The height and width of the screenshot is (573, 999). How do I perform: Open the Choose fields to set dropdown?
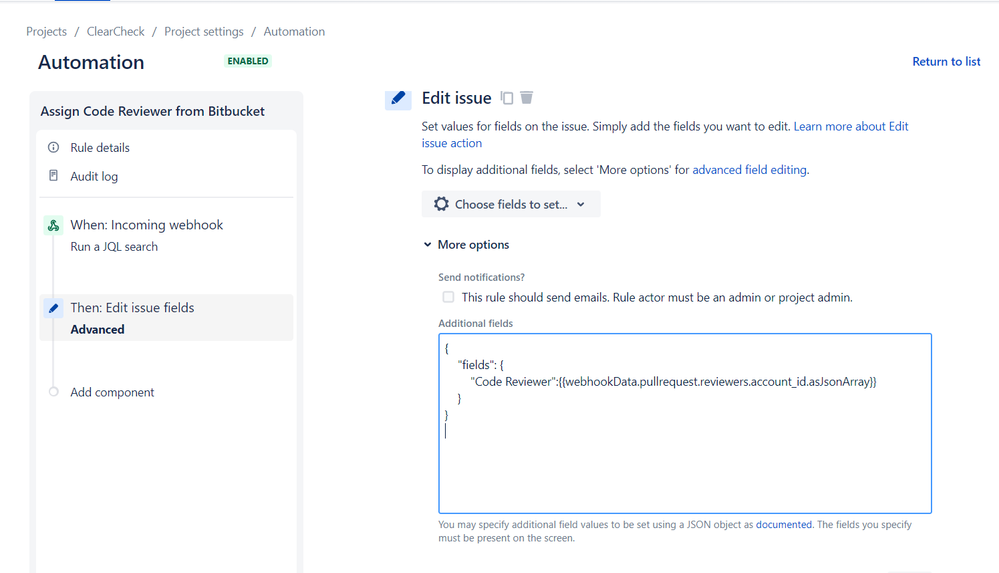[510, 204]
